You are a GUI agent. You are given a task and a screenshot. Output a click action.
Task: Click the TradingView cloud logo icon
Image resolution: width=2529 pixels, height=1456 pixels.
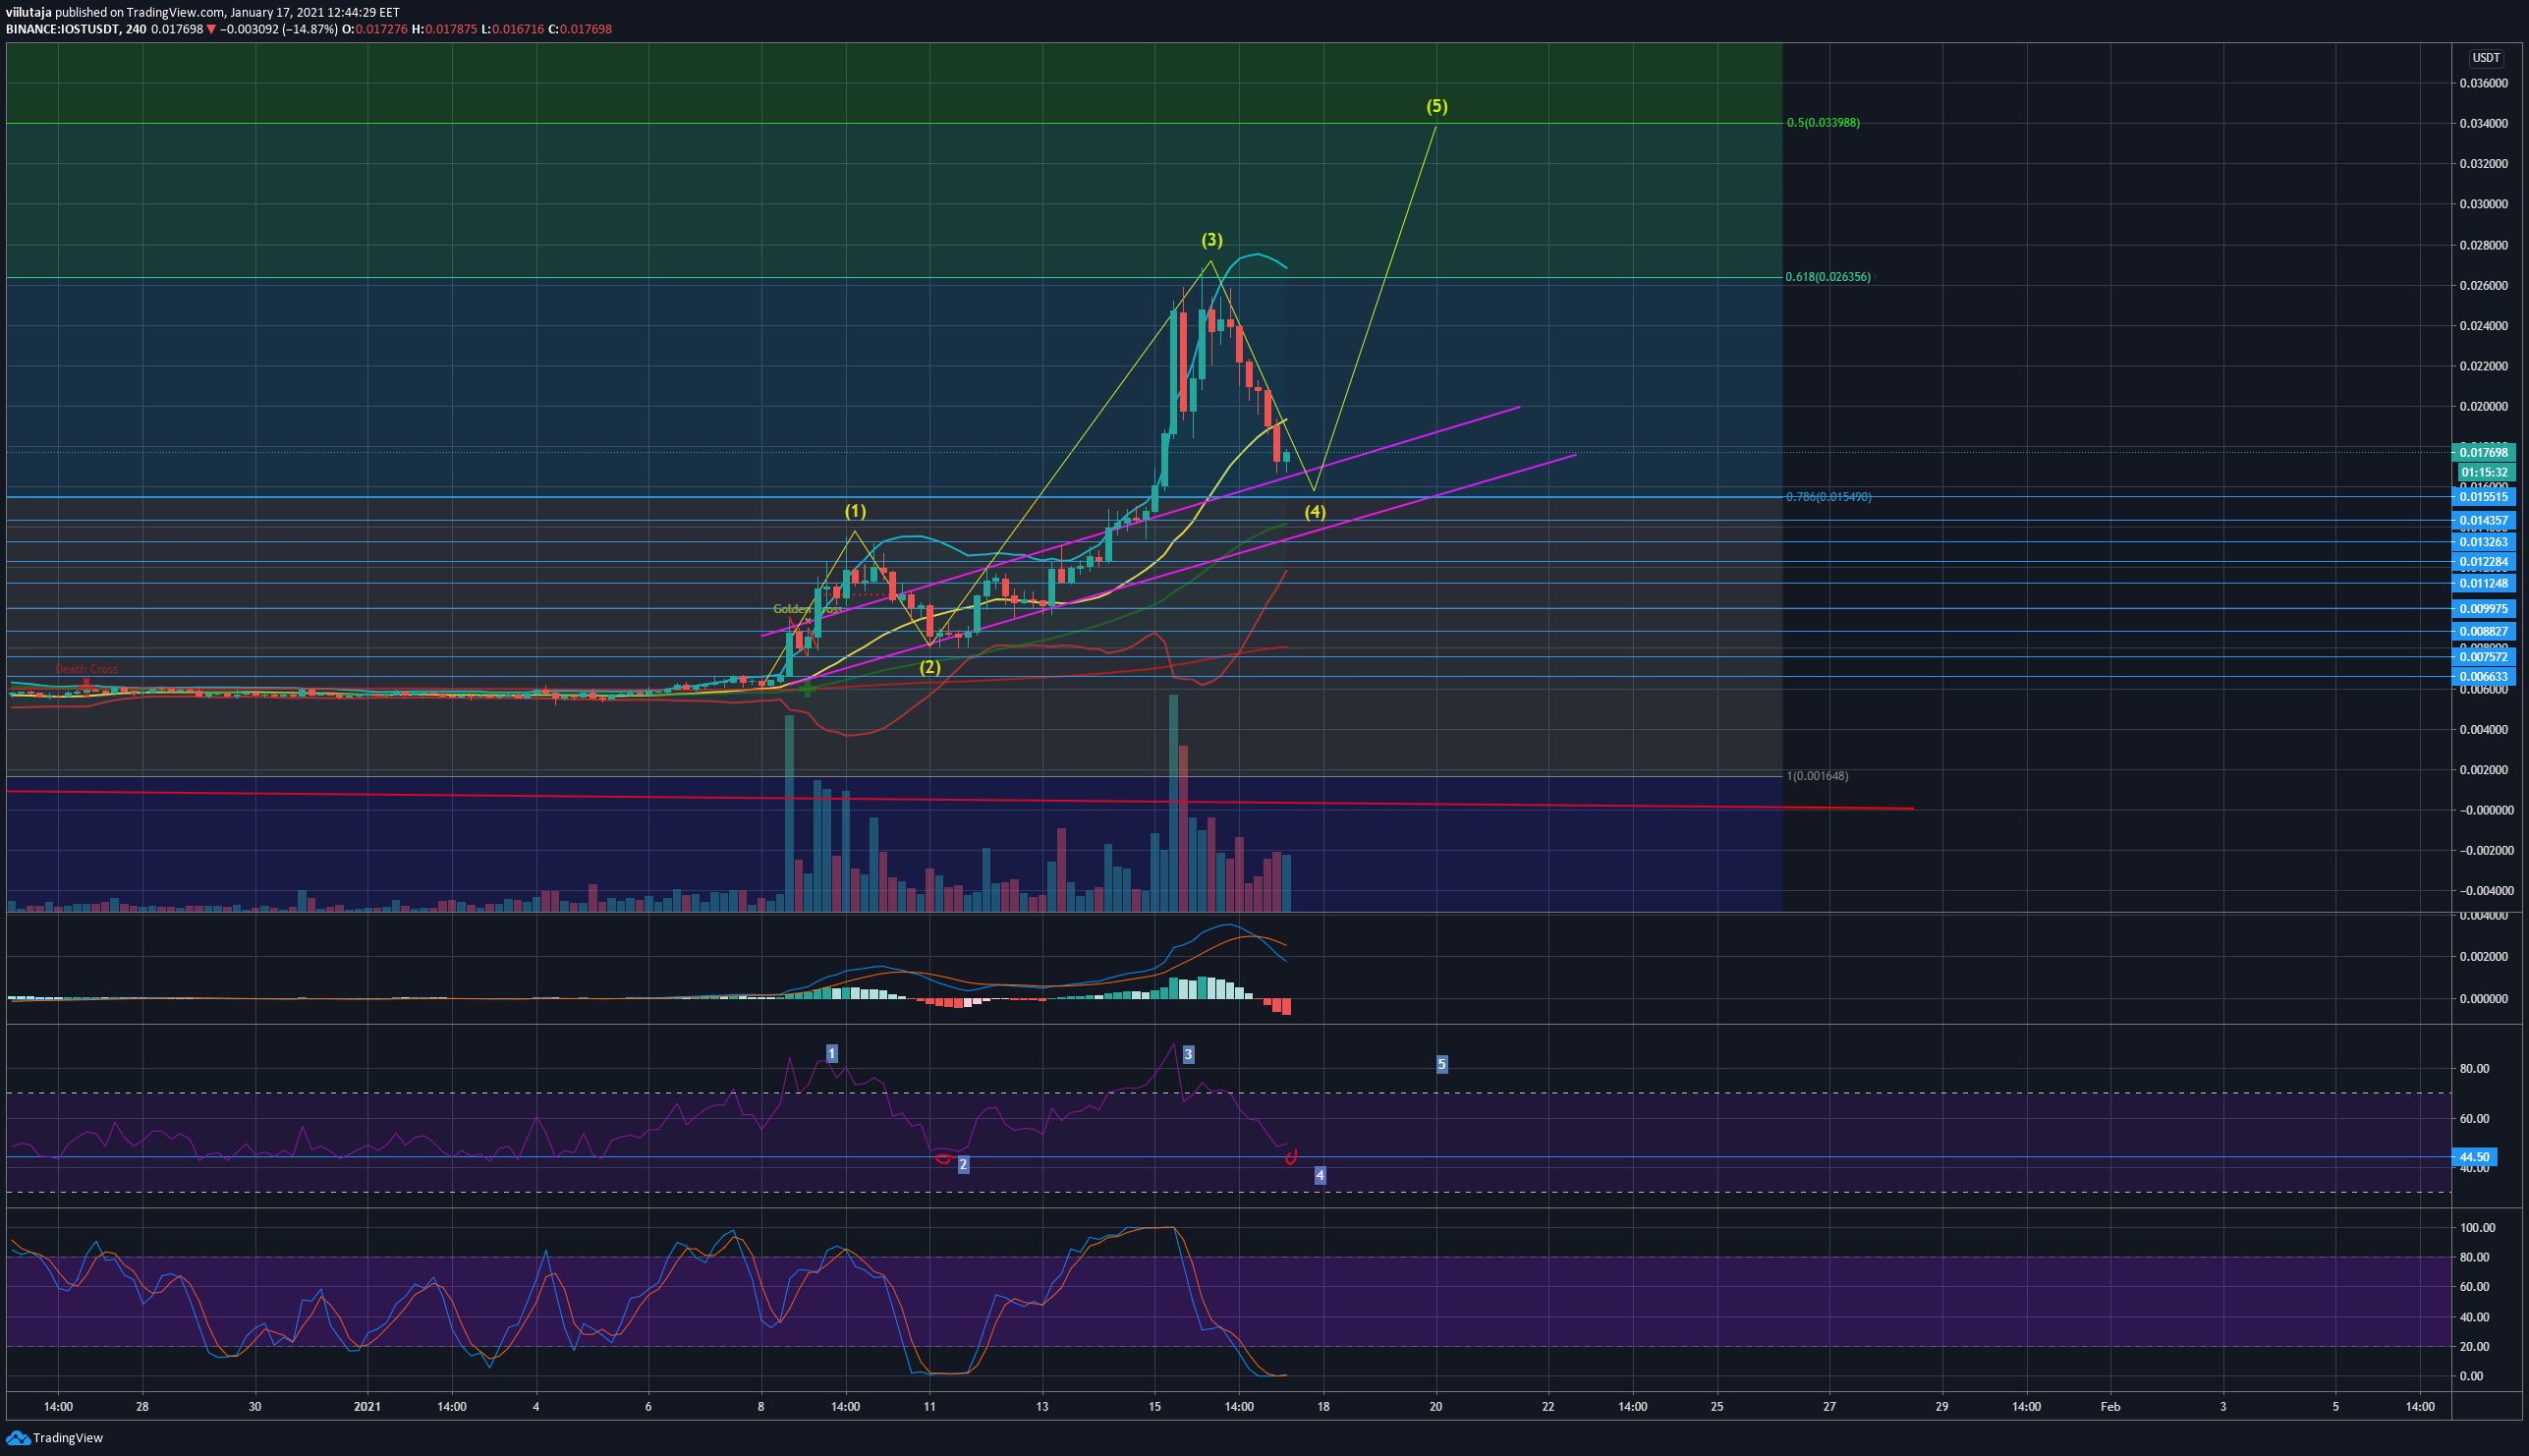[x=18, y=1438]
